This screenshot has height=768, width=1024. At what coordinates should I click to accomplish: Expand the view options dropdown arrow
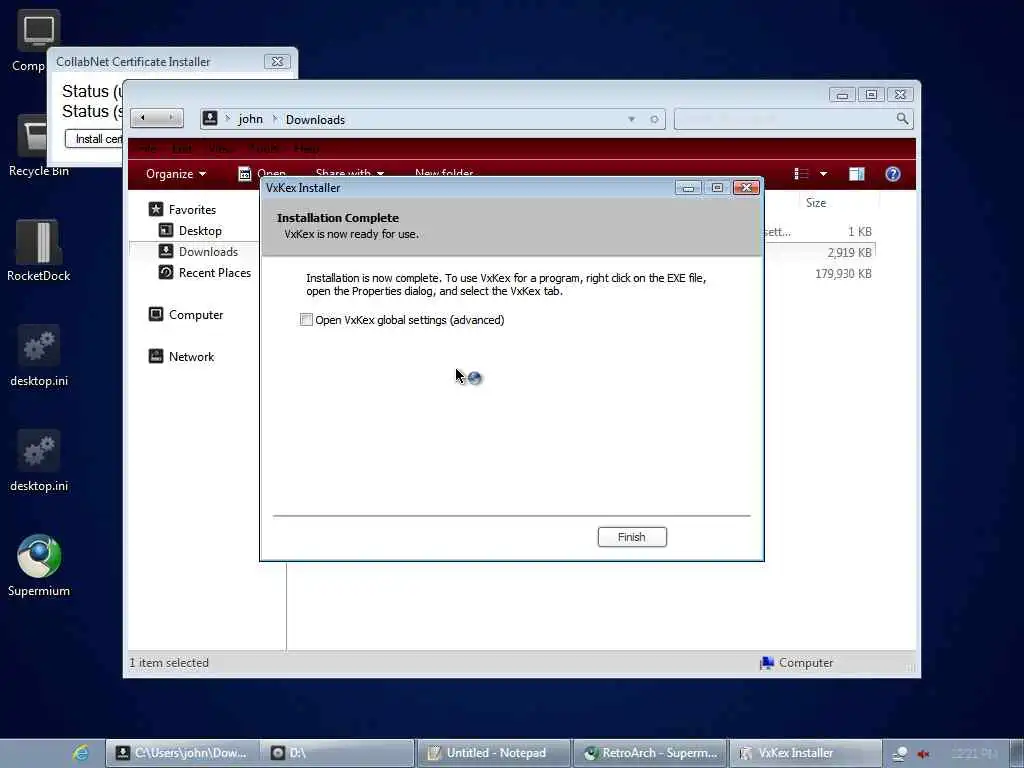(x=824, y=174)
